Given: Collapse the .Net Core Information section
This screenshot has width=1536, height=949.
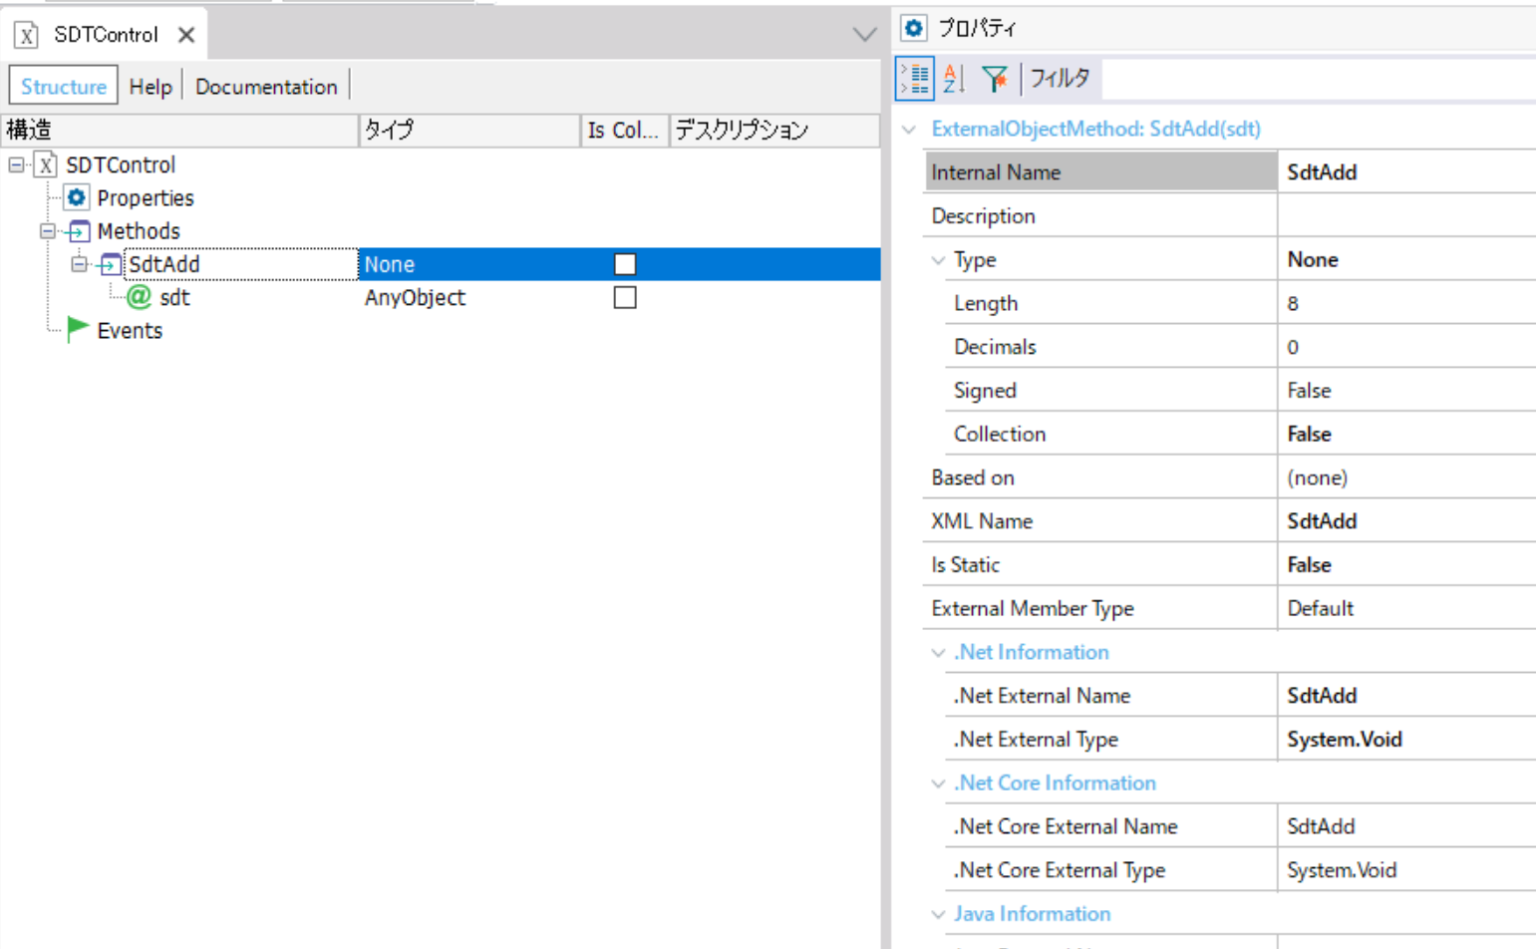Looking at the screenshot, I should click(937, 784).
